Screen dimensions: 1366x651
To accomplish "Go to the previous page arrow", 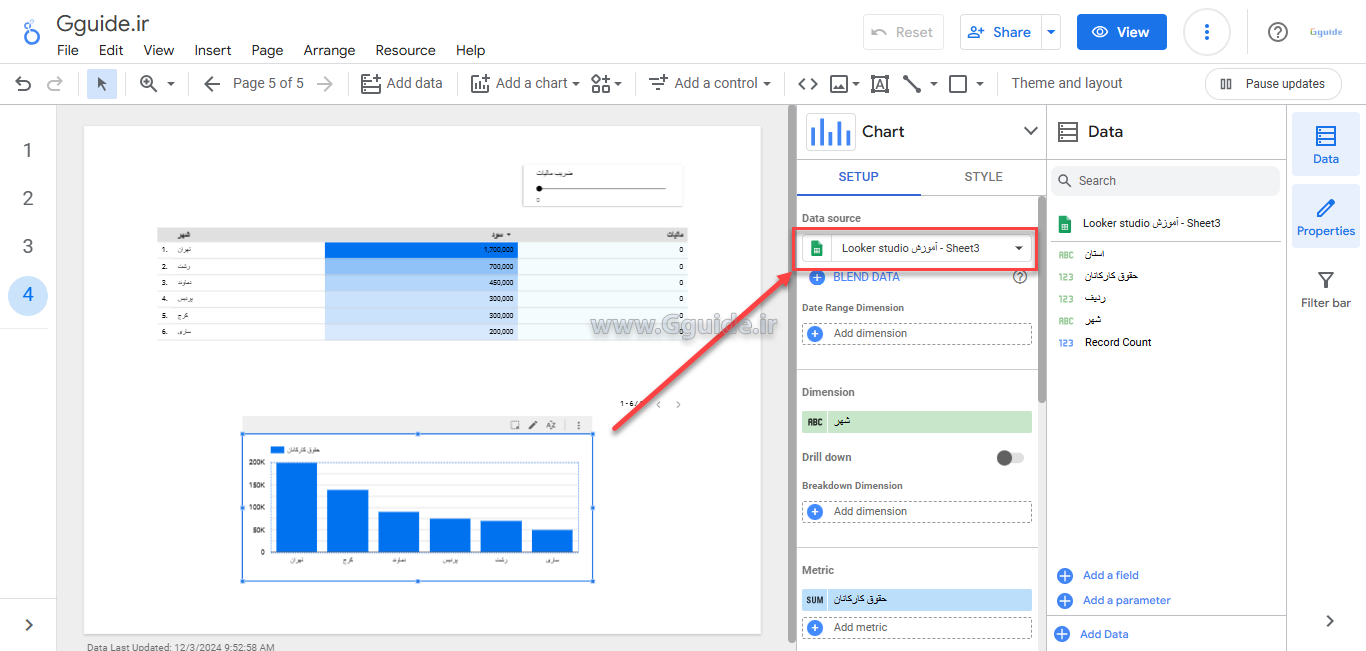I will pyautogui.click(x=211, y=84).
